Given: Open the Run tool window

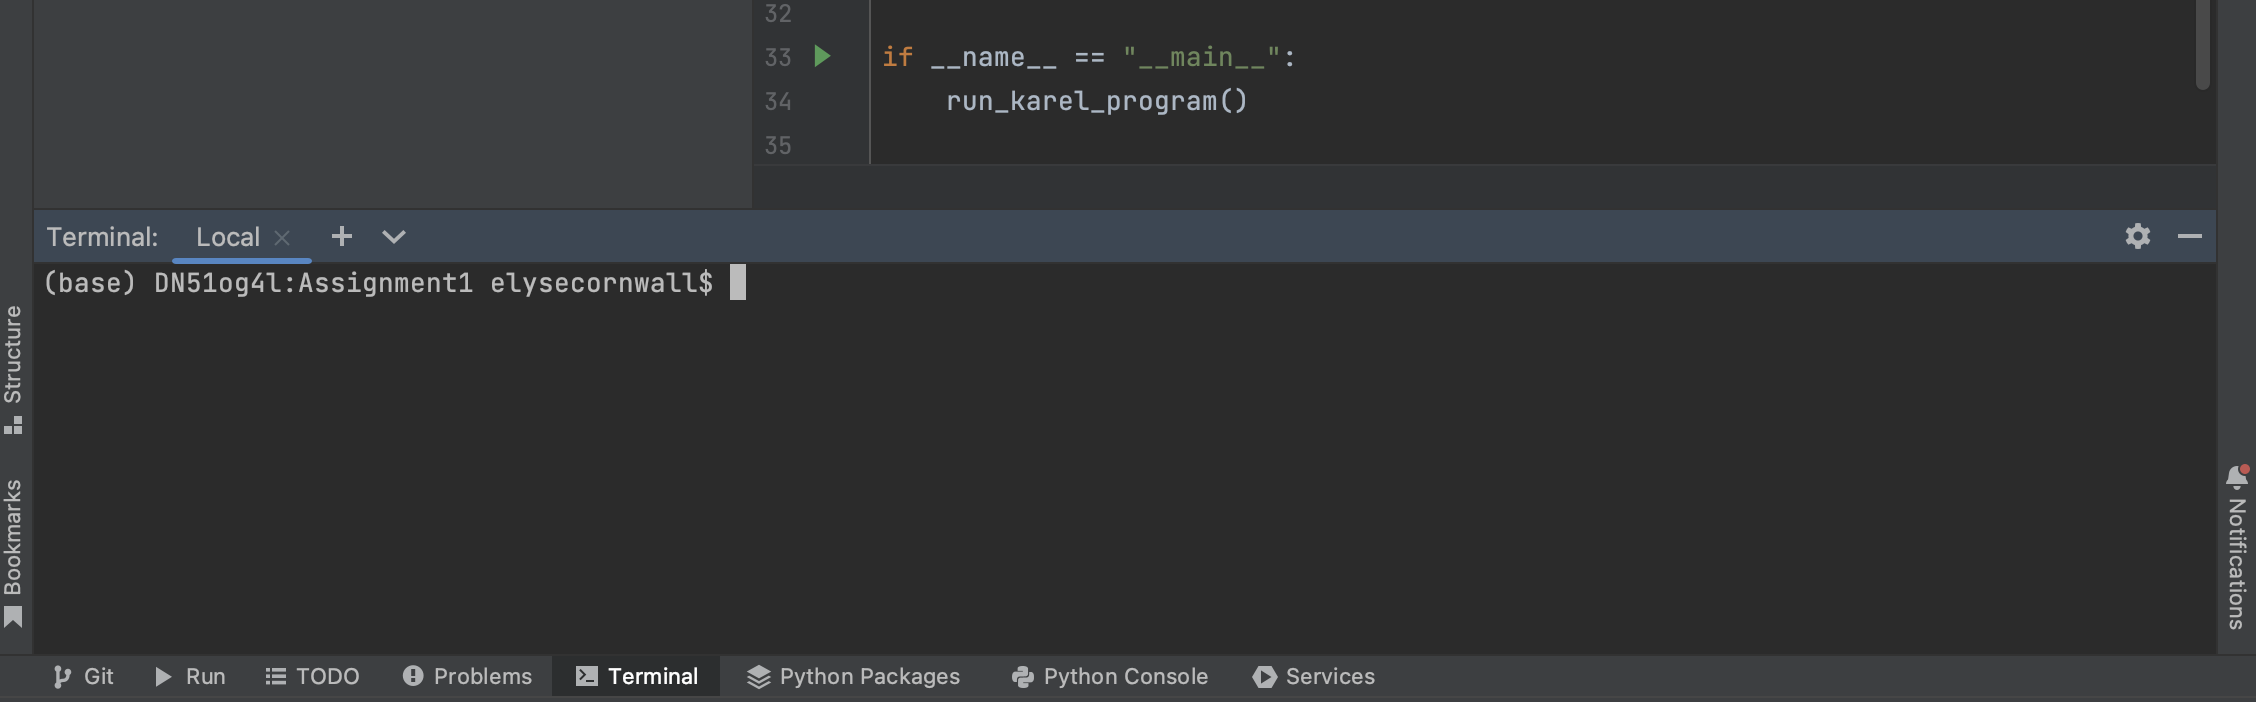Looking at the screenshot, I should pyautogui.click(x=190, y=676).
